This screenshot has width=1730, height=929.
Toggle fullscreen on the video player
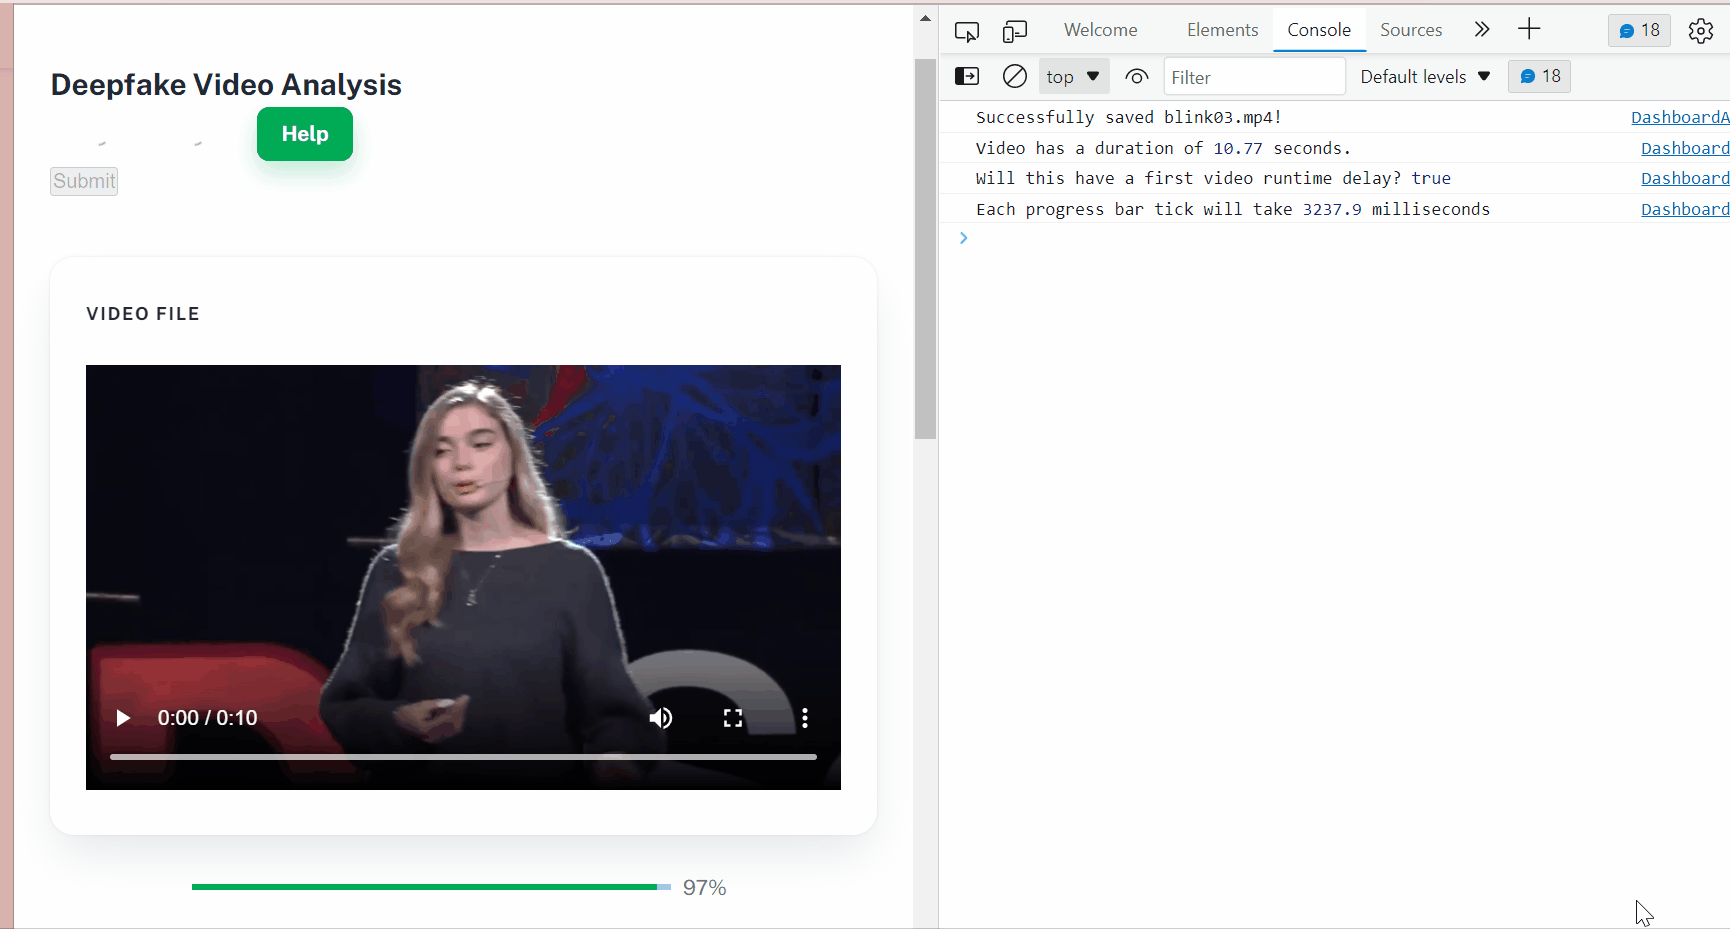coord(732,717)
